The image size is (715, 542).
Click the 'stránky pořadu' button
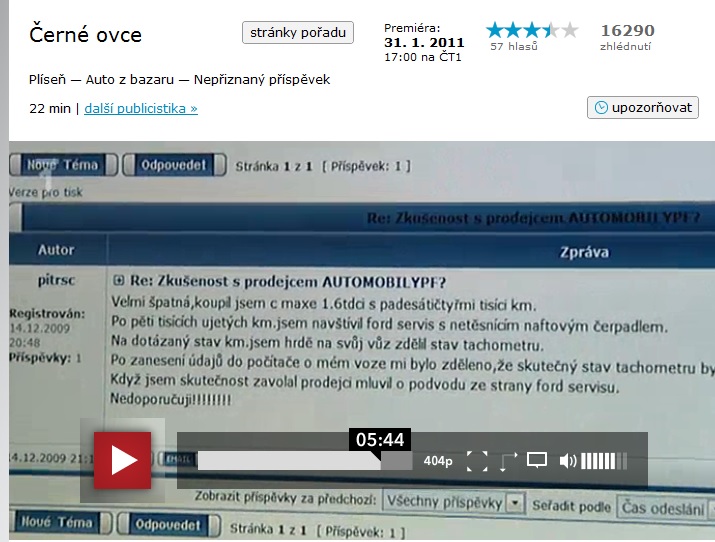click(x=298, y=33)
